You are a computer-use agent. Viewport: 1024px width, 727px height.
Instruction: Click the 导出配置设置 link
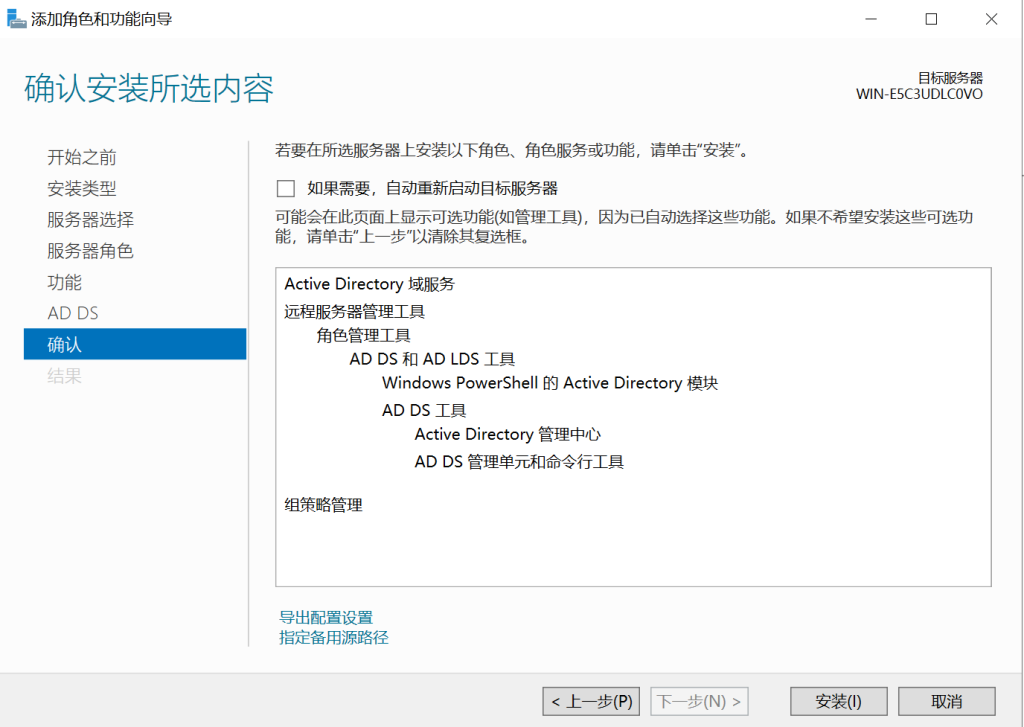pos(326,617)
